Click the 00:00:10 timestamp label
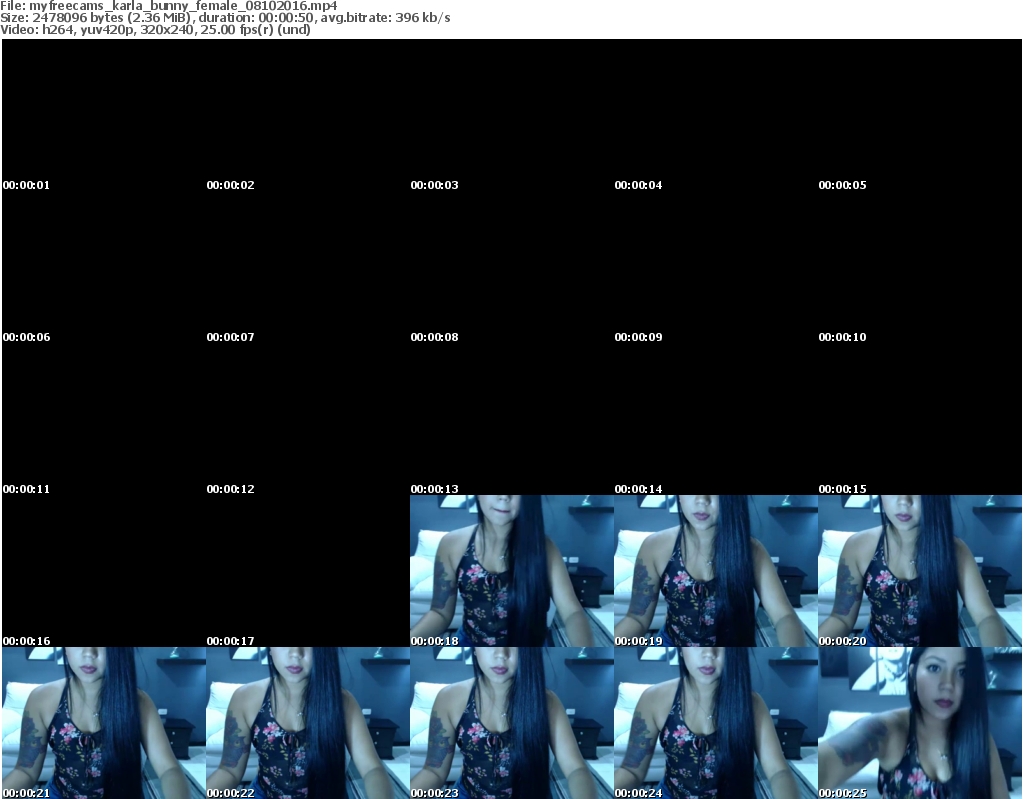 [842, 337]
